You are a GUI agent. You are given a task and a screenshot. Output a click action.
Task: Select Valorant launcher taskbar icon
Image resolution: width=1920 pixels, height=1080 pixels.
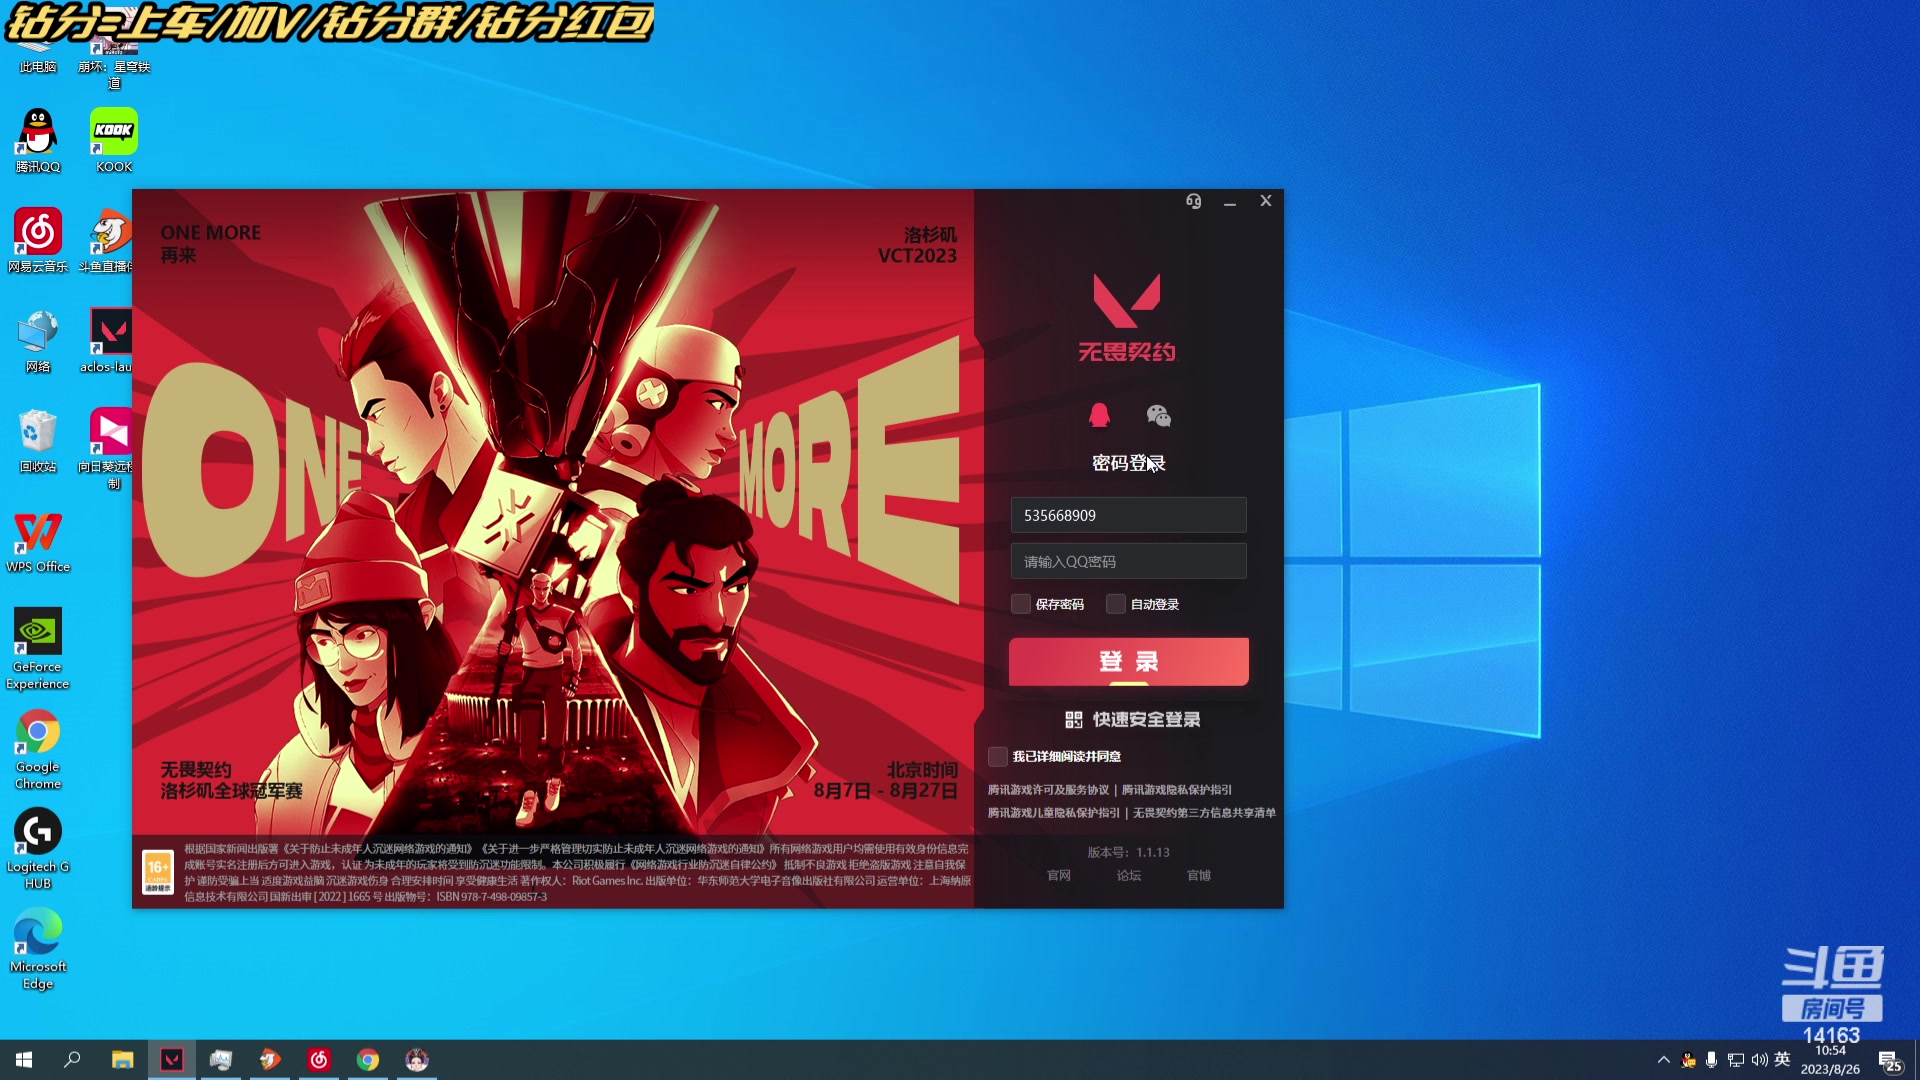tap(172, 1060)
